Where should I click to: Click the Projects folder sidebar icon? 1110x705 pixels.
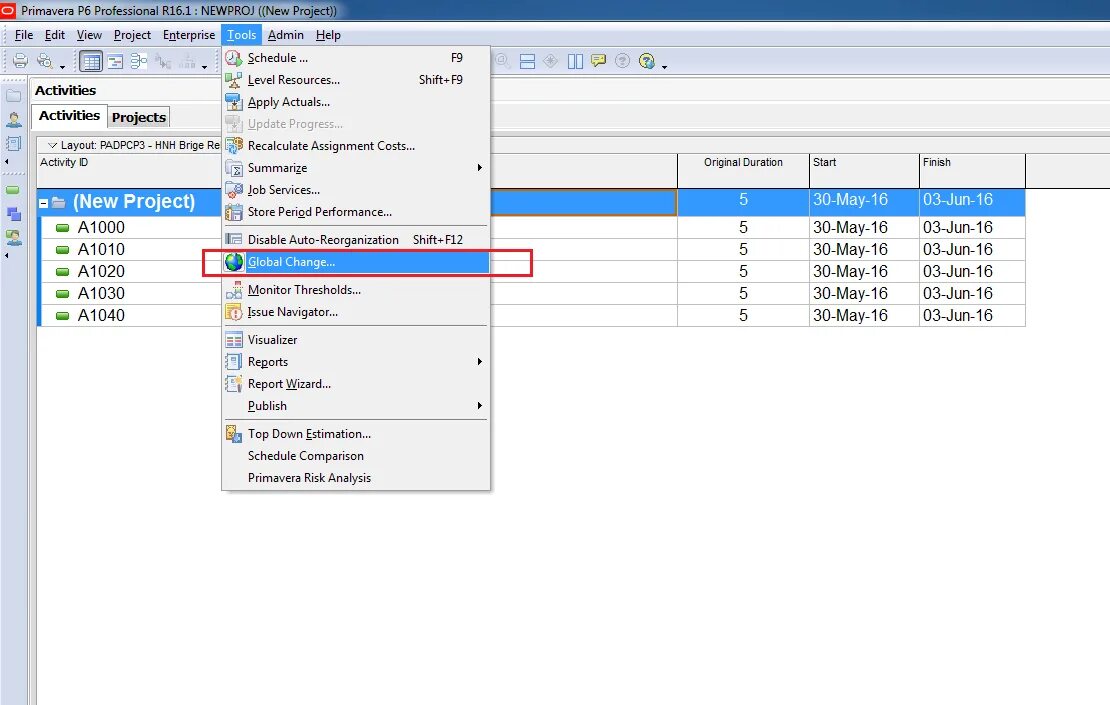(x=13, y=96)
